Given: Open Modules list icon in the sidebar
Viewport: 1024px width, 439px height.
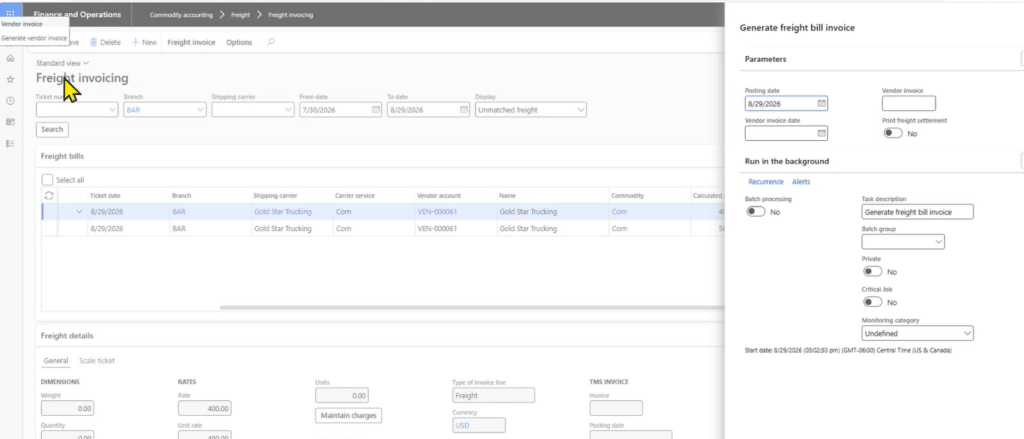Looking at the screenshot, I should pos(10,143).
